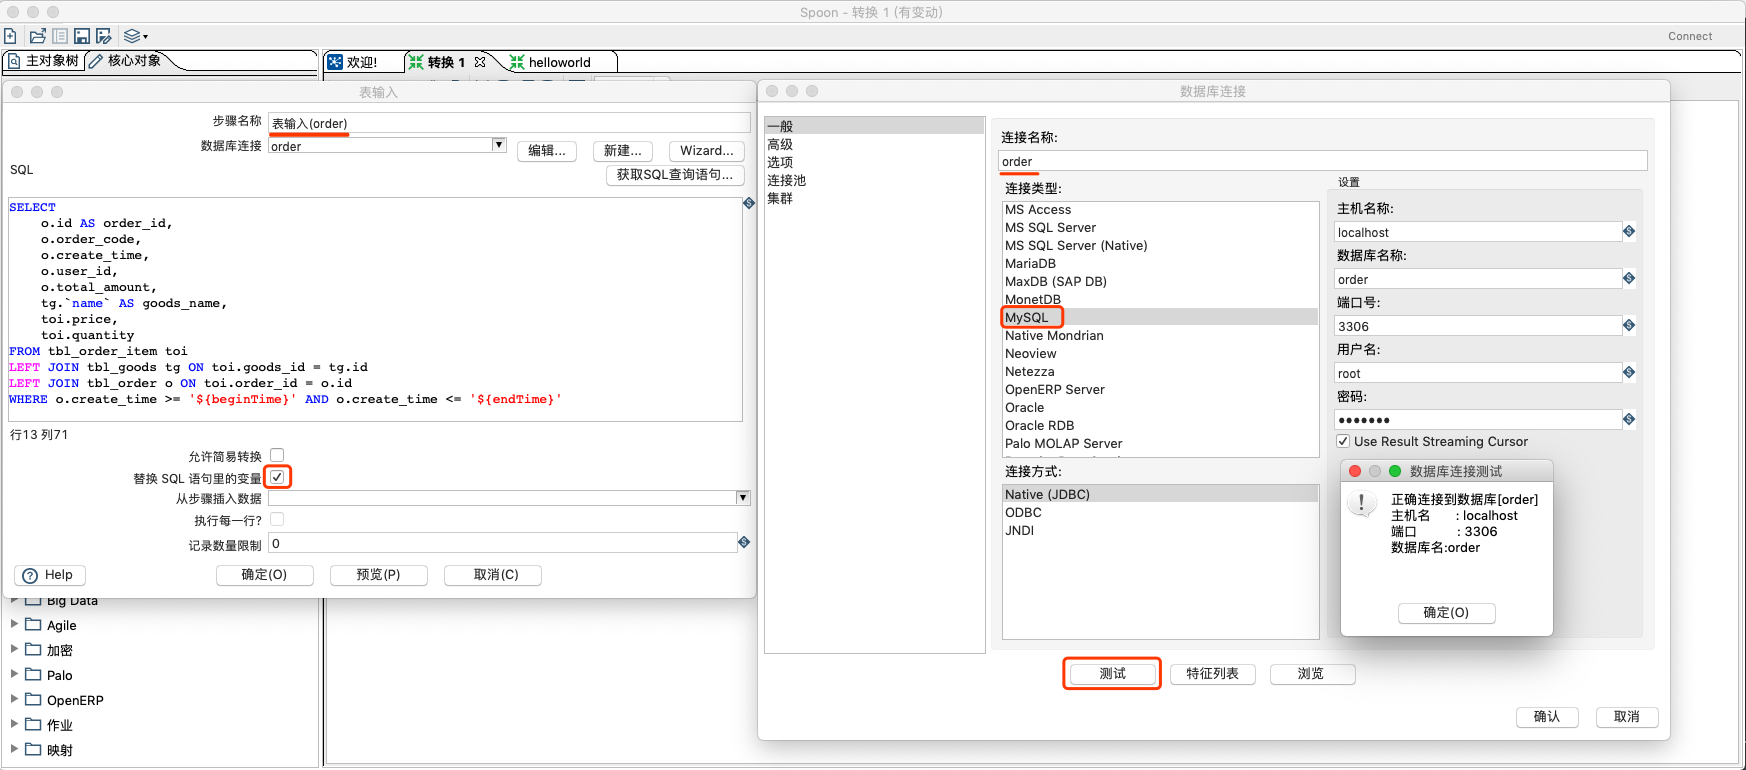Click the 测试 button
The image size is (1746, 770).
1112,674
